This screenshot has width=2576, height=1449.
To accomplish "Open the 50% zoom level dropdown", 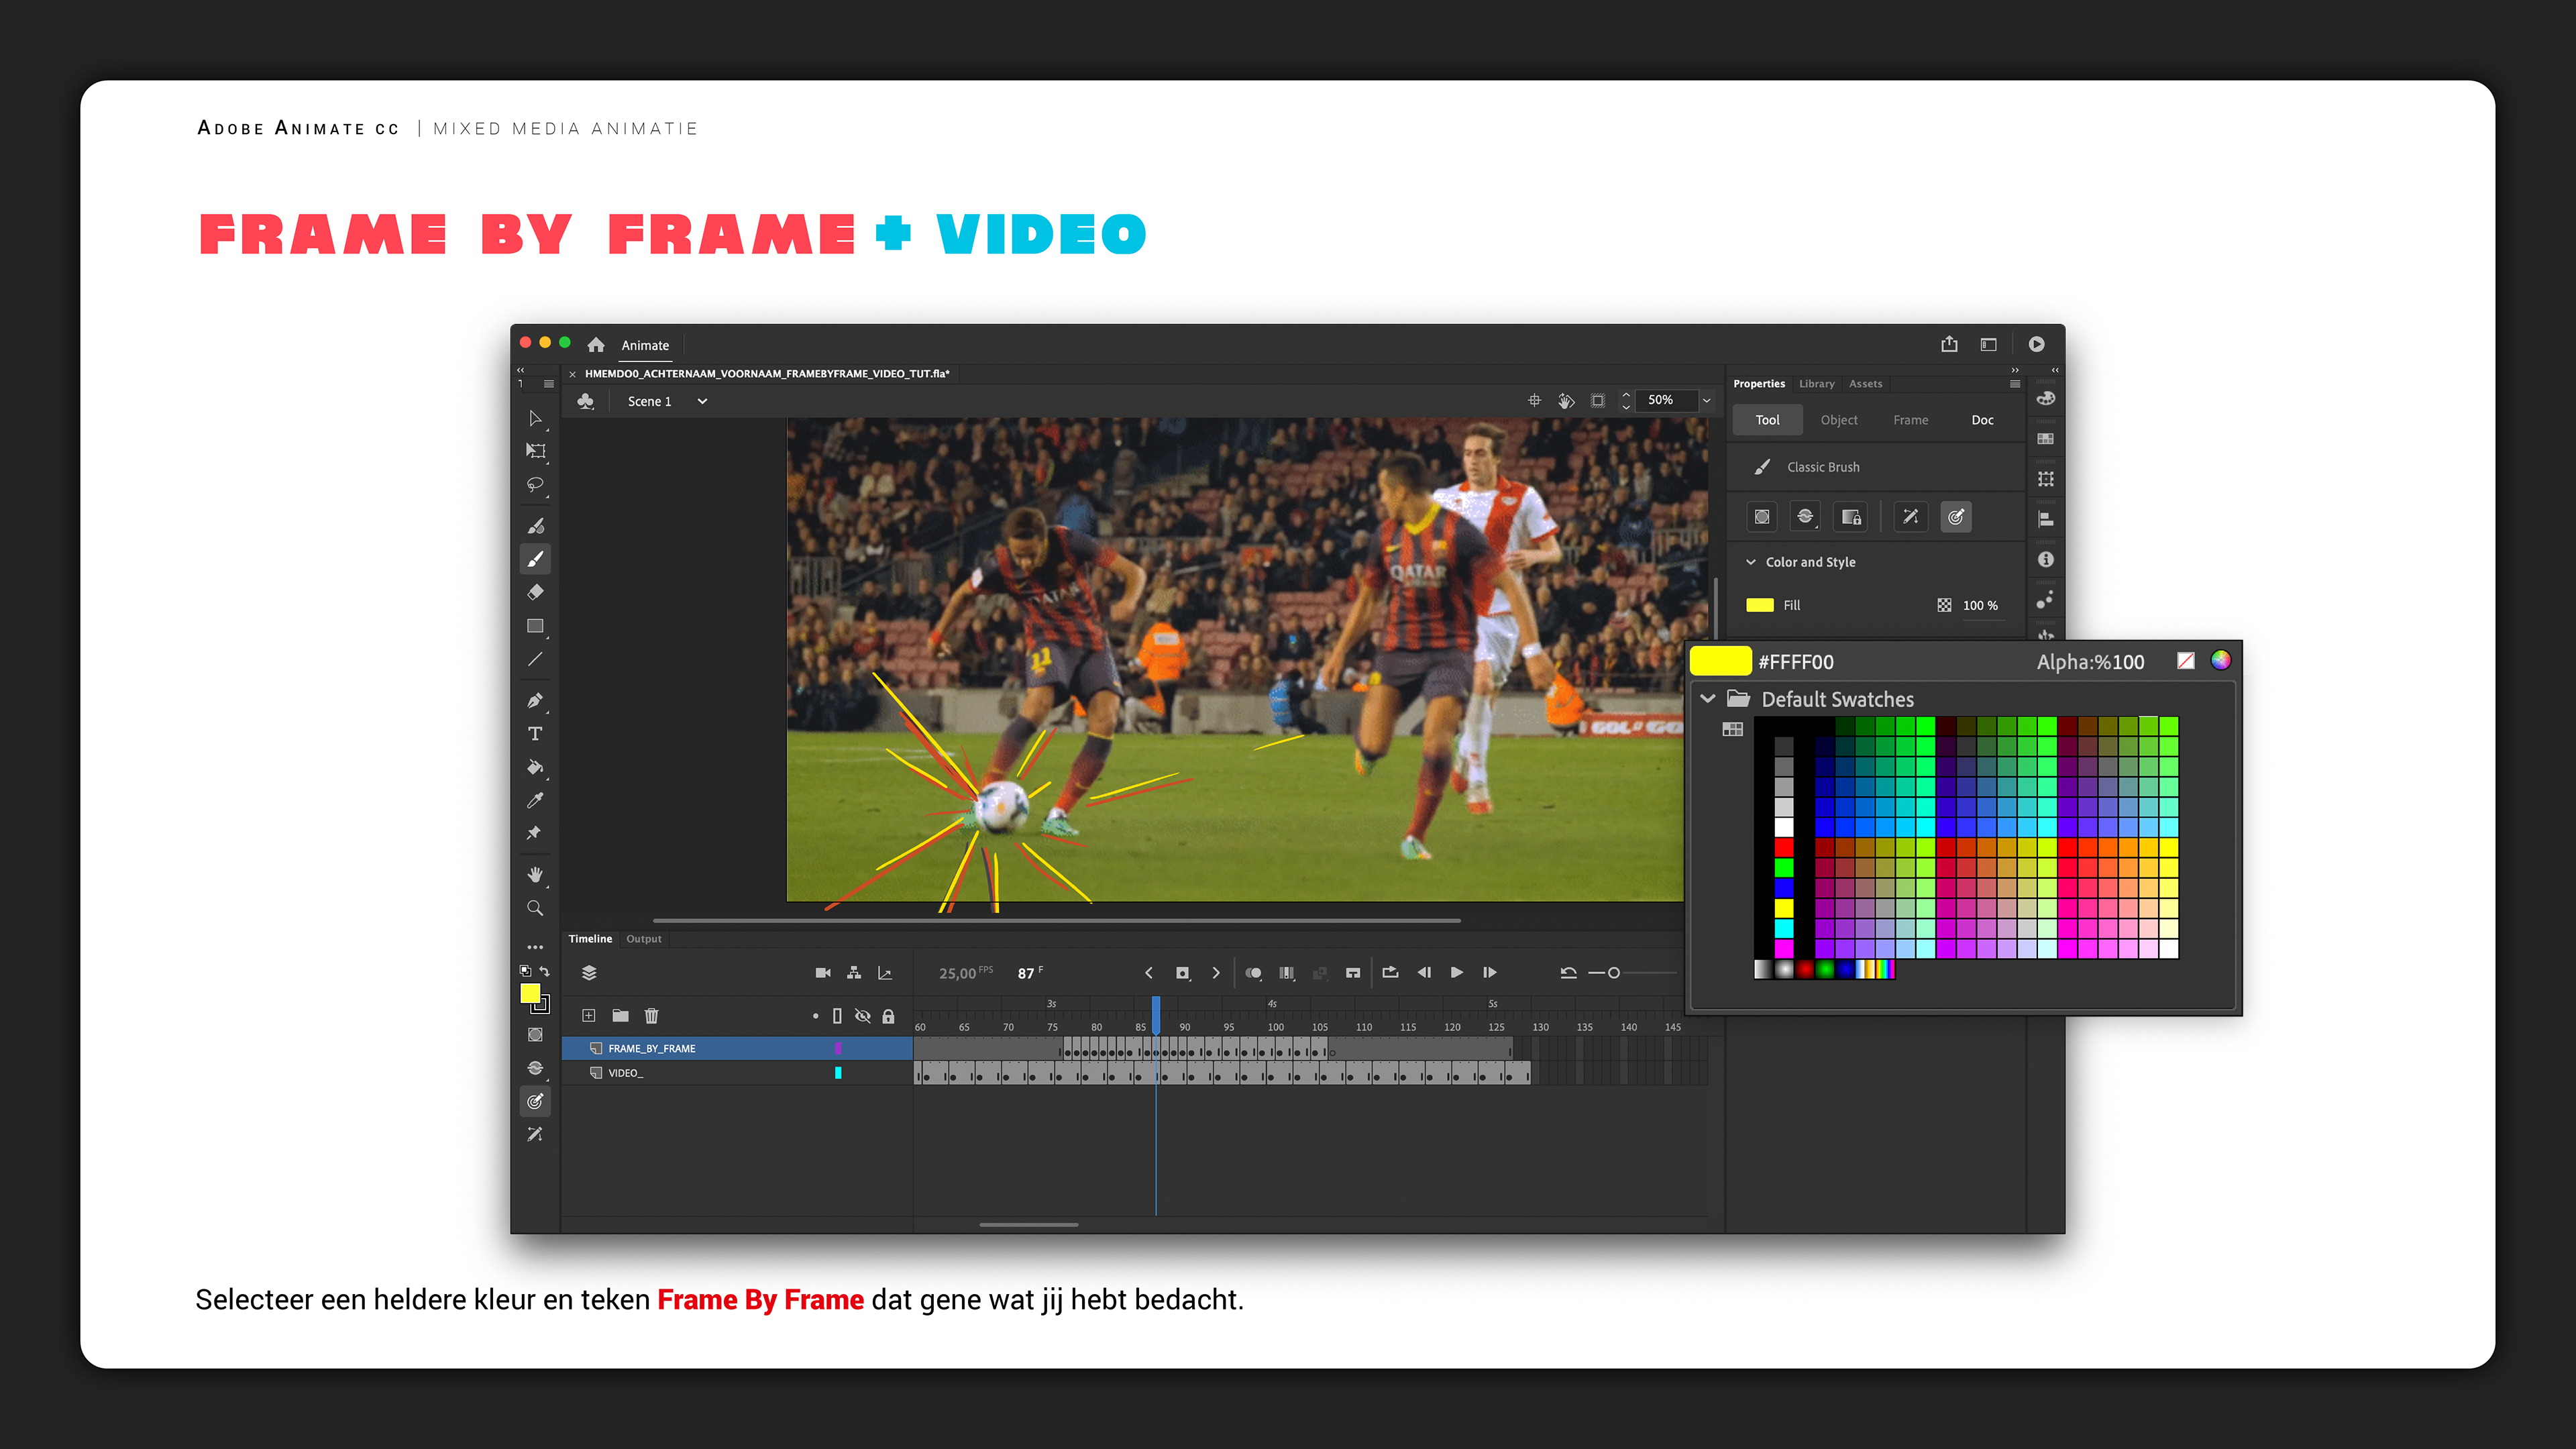I will click(x=1706, y=400).
